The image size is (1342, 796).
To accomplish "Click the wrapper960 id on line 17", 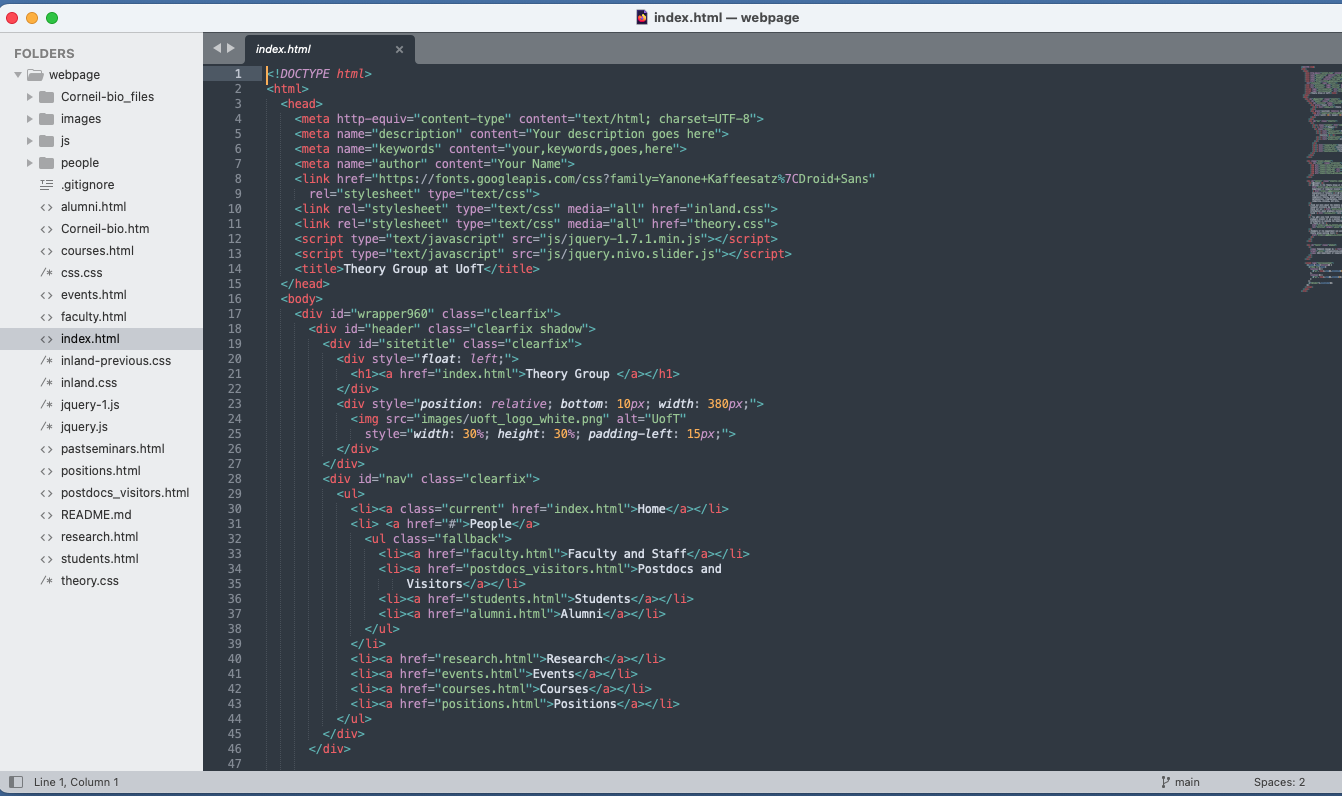I will point(394,314).
